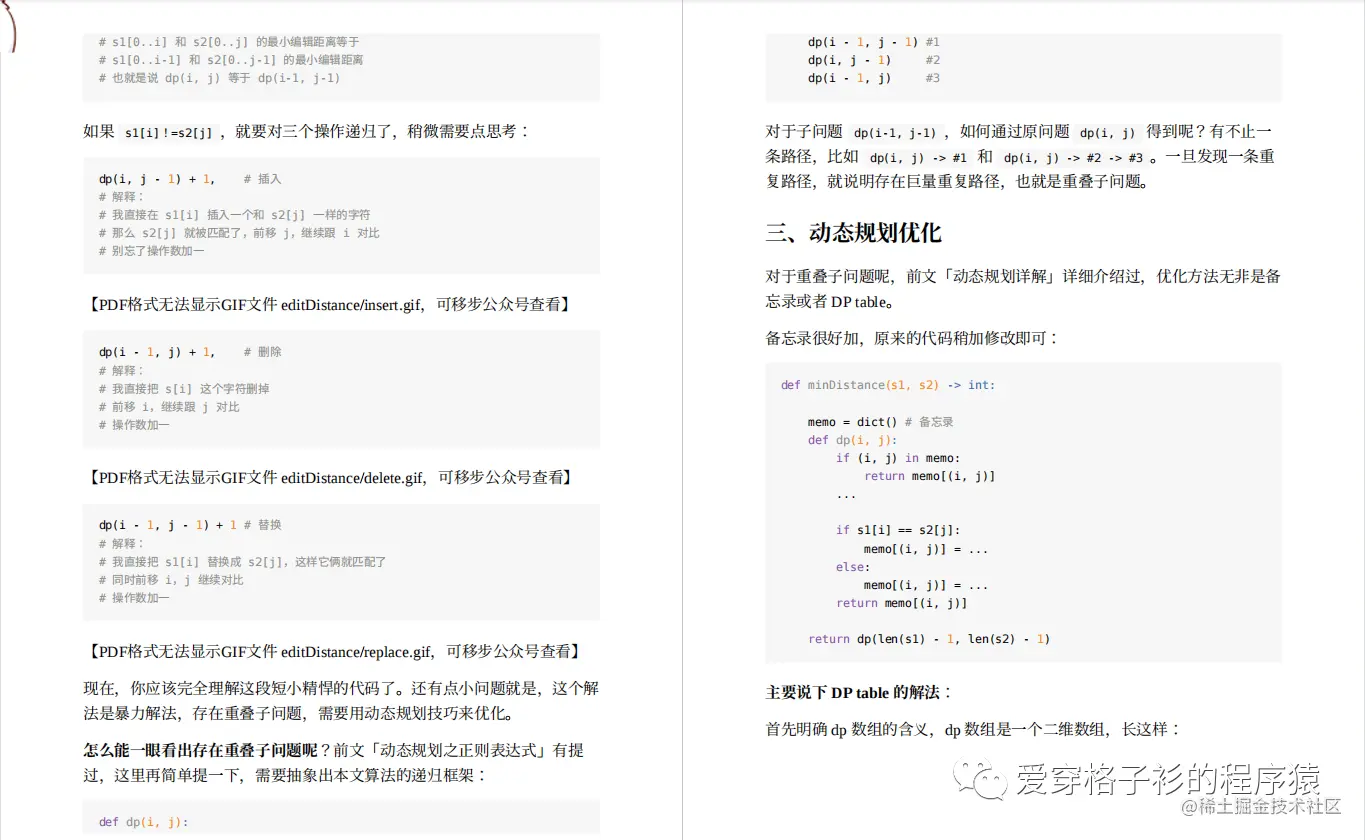The image size is (1365, 840).
Task: Click paragraph starting '现在，你应该完全理解'
Action: click(x=341, y=701)
